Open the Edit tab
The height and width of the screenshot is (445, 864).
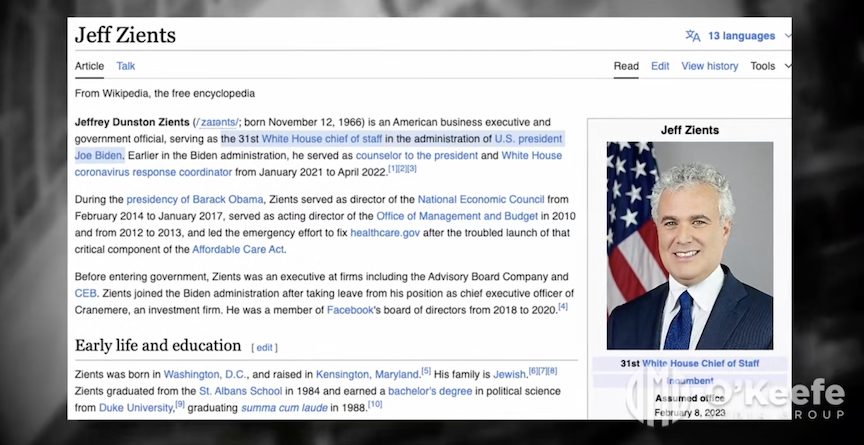pos(660,66)
